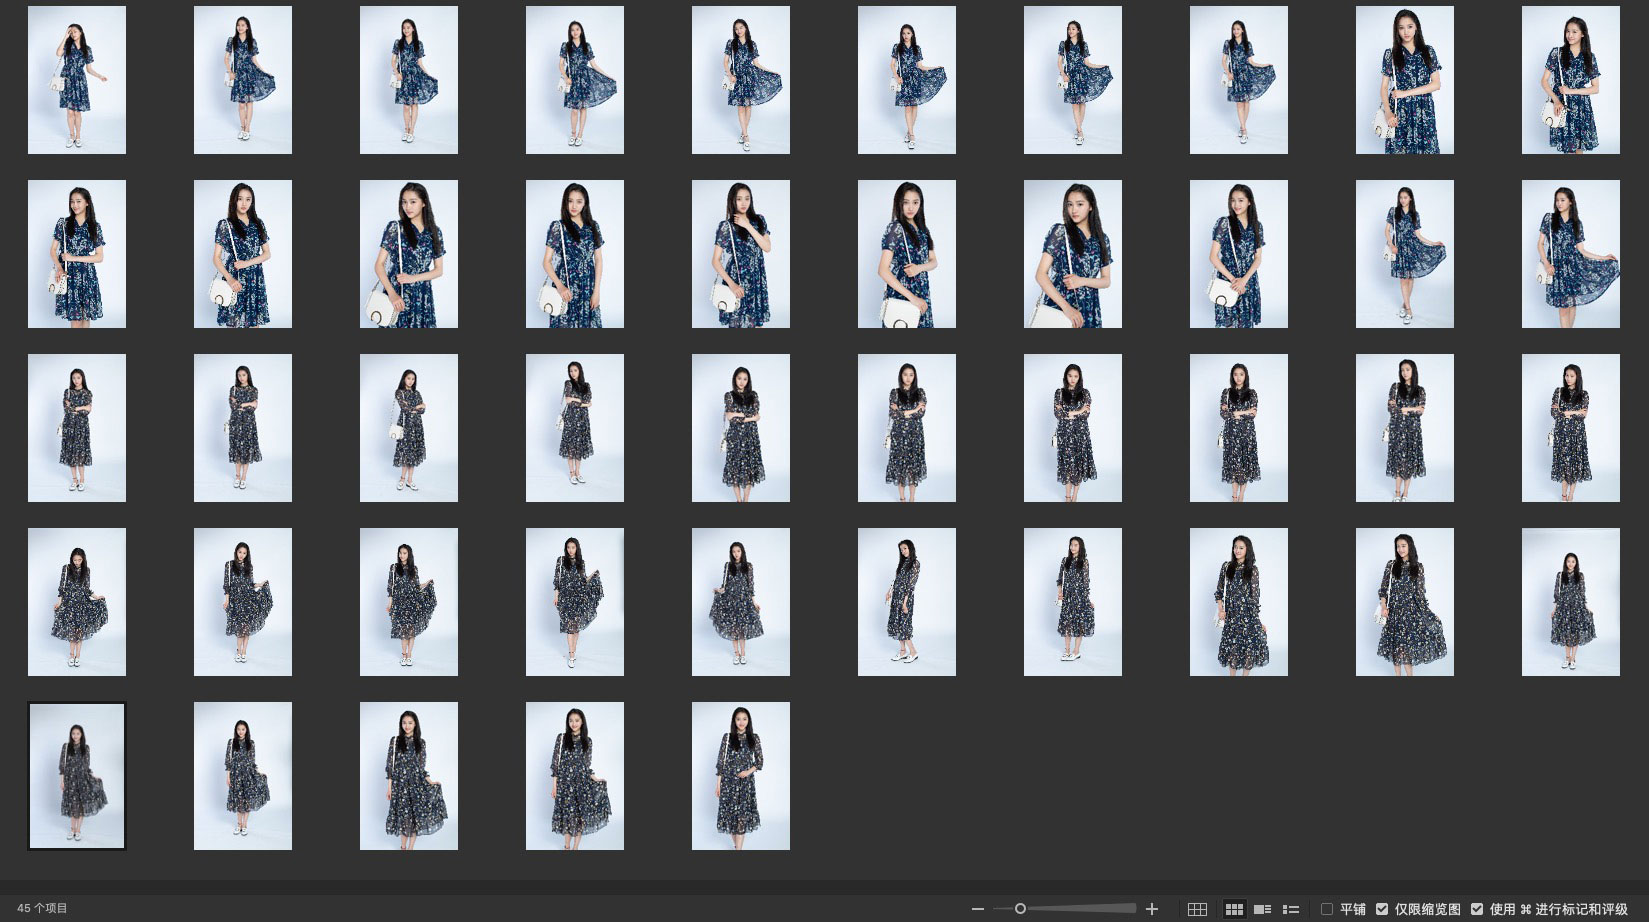Click the minus icon to shrink thumbnails
Screen dimensions: 1649x922
pyautogui.click(x=977, y=909)
